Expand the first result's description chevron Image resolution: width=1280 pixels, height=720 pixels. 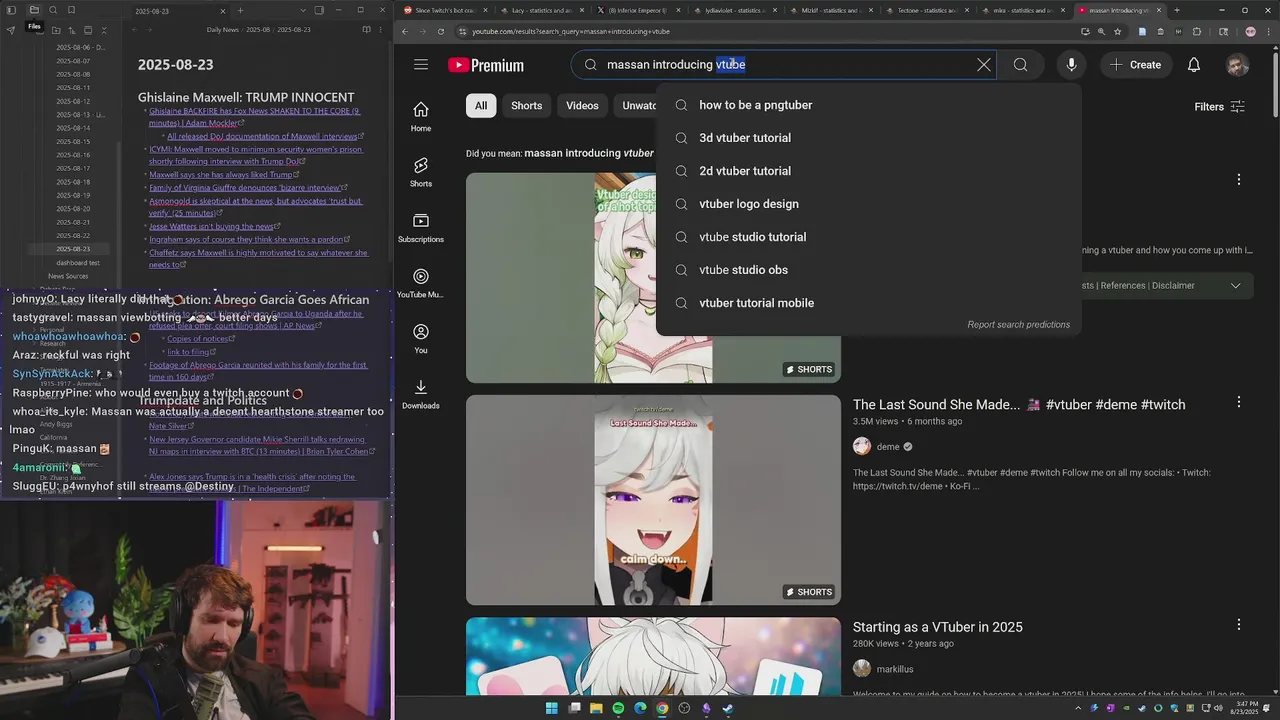pos(1235,286)
